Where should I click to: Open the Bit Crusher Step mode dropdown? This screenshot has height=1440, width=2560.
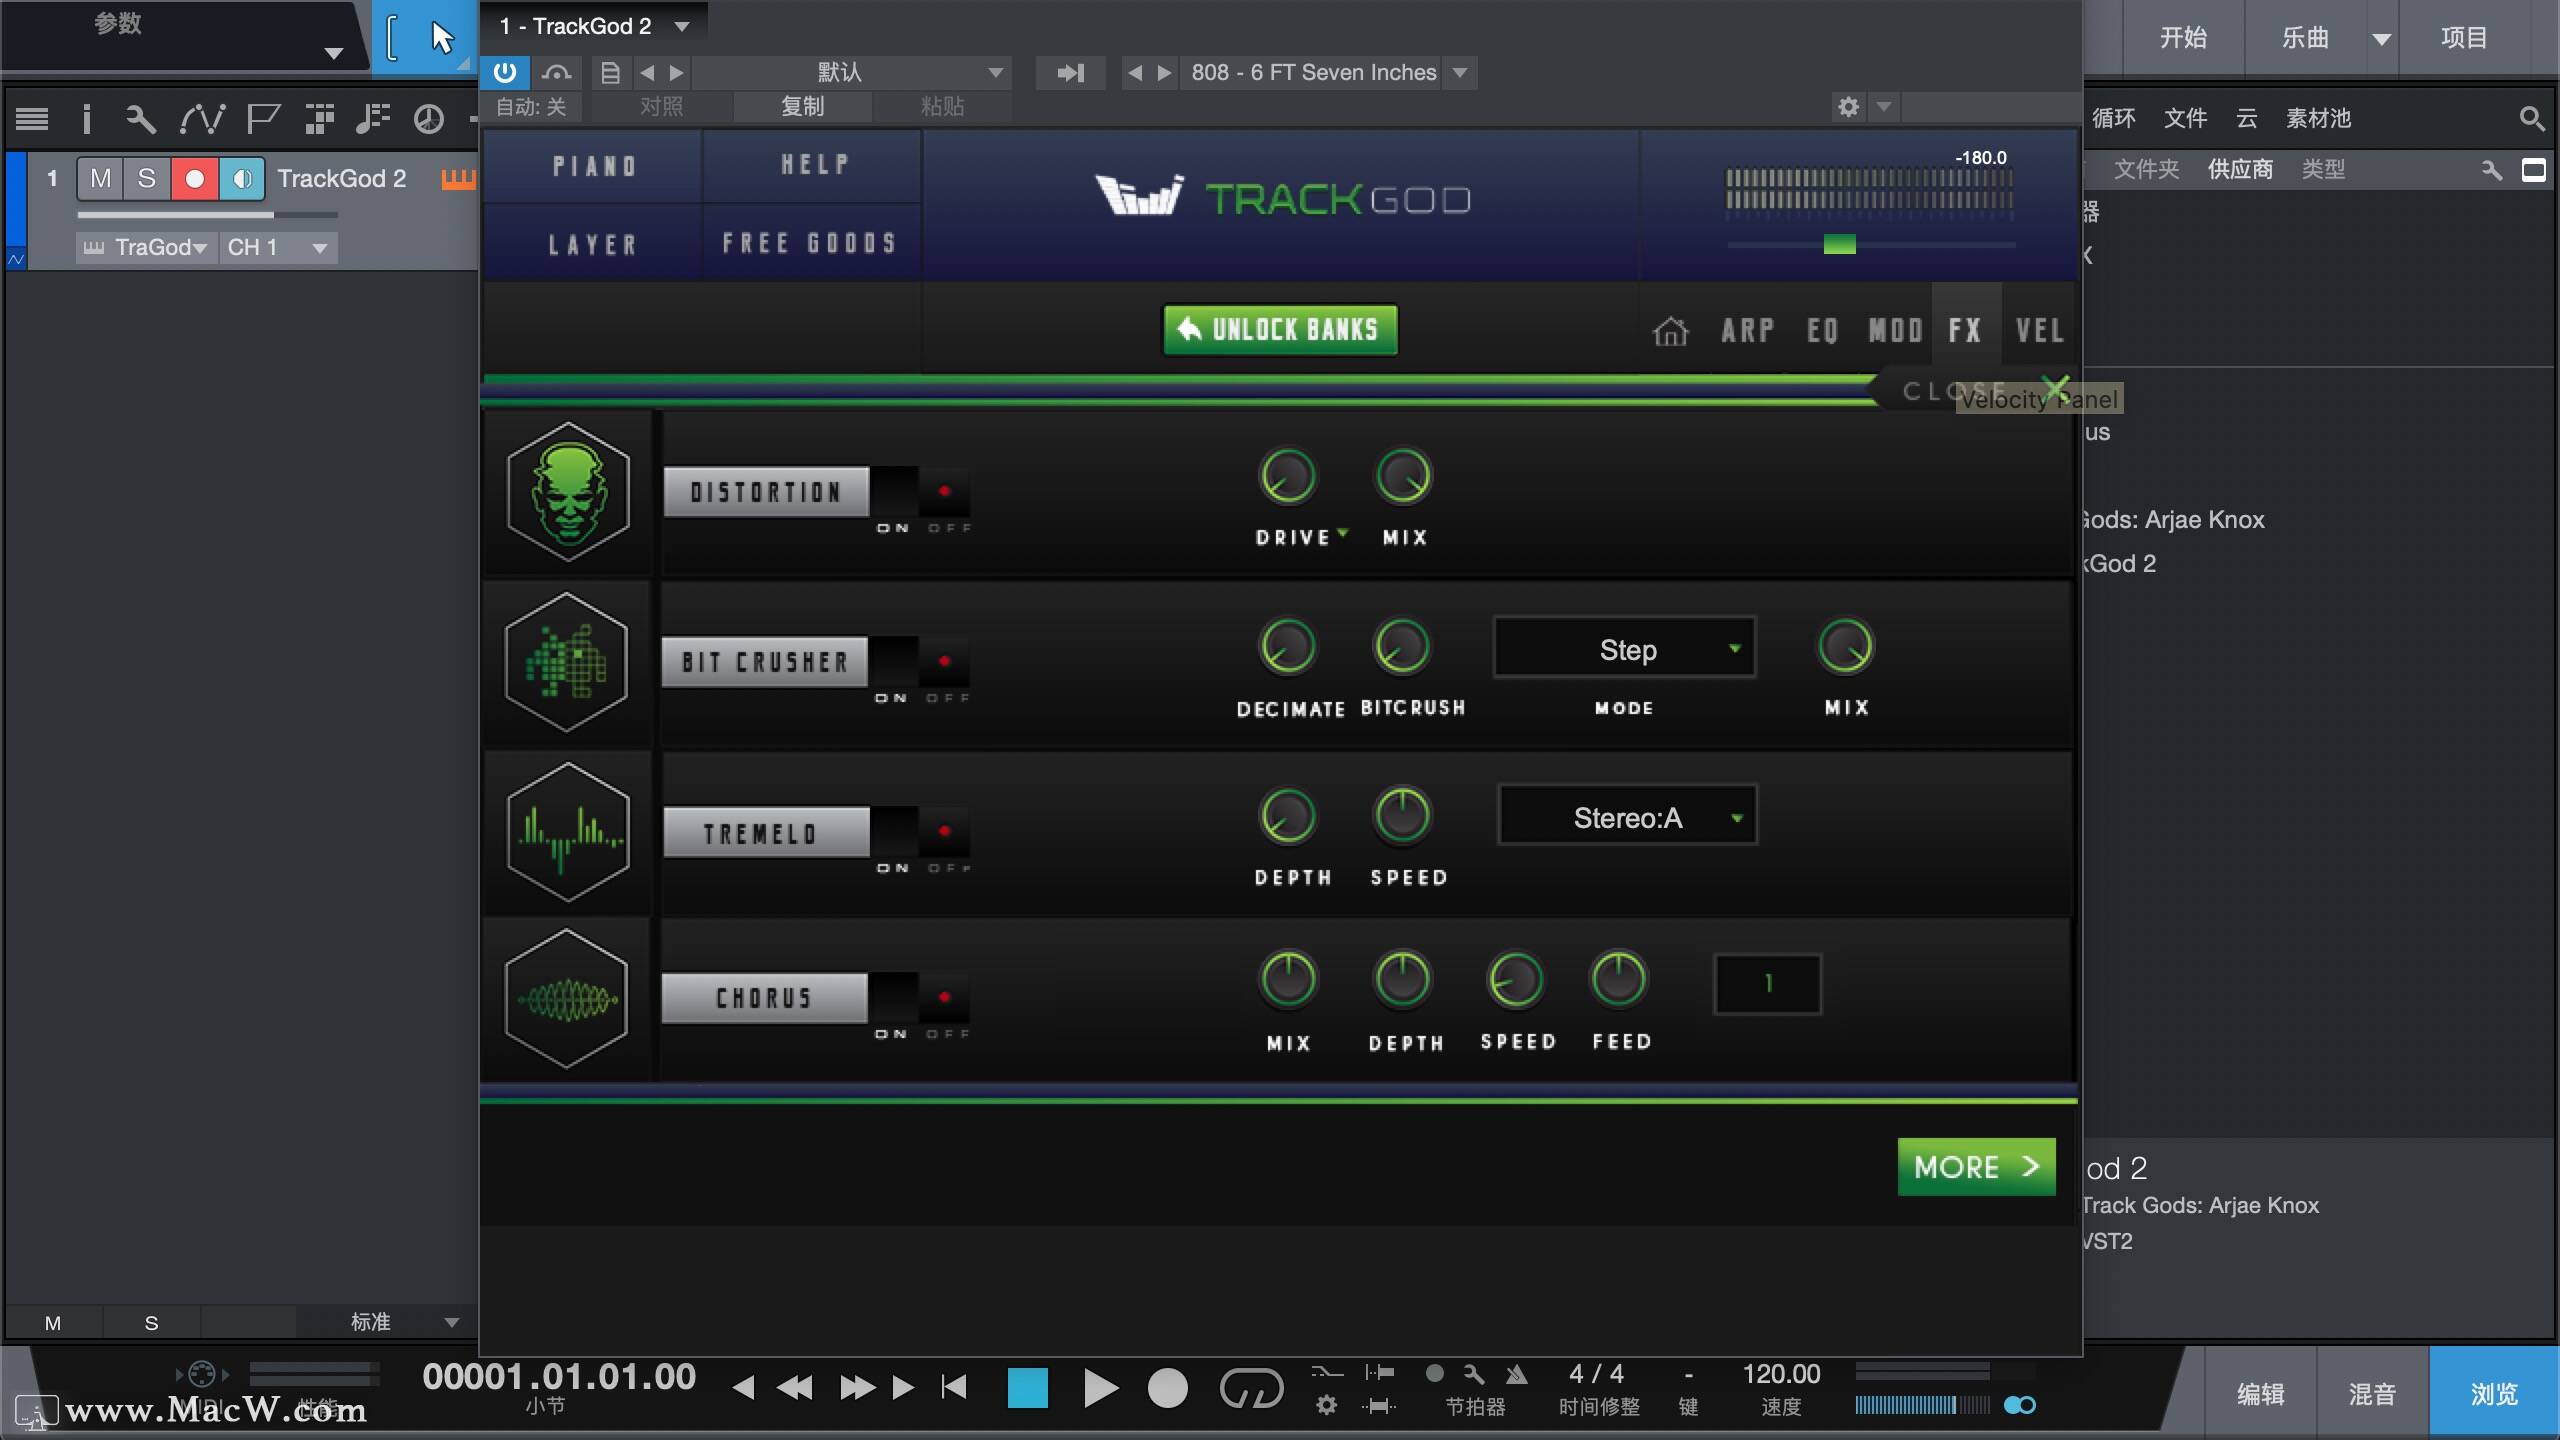[x=1625, y=649]
